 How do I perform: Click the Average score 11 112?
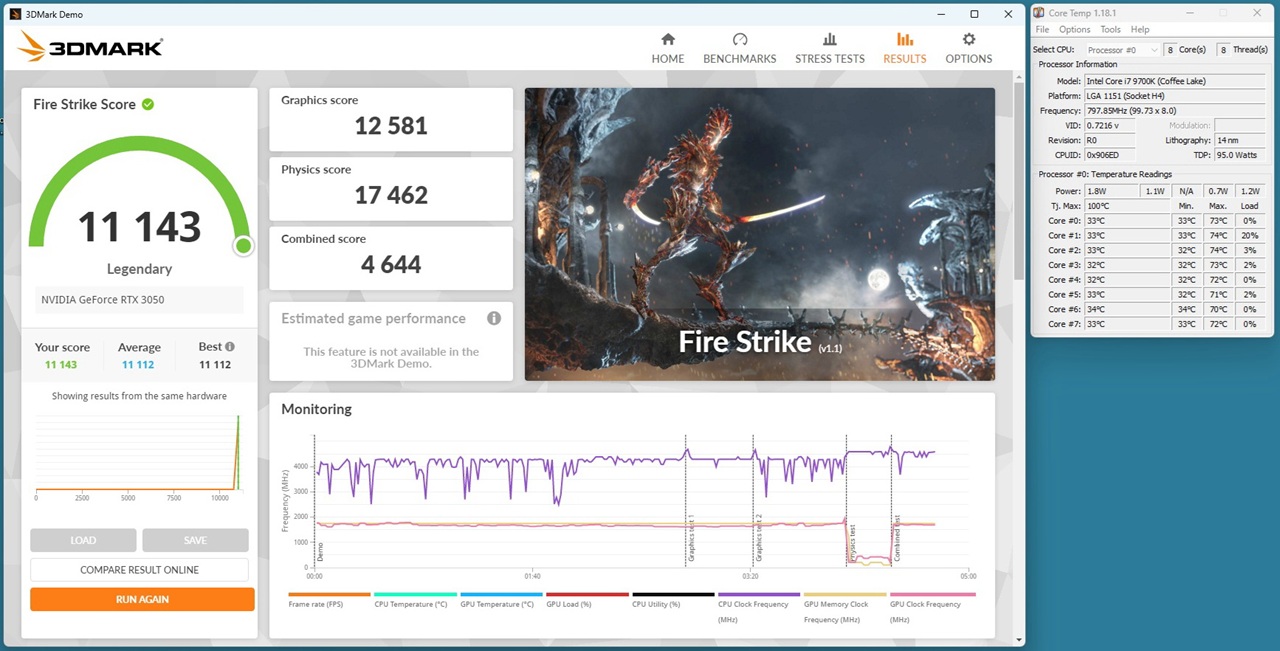coord(138,365)
